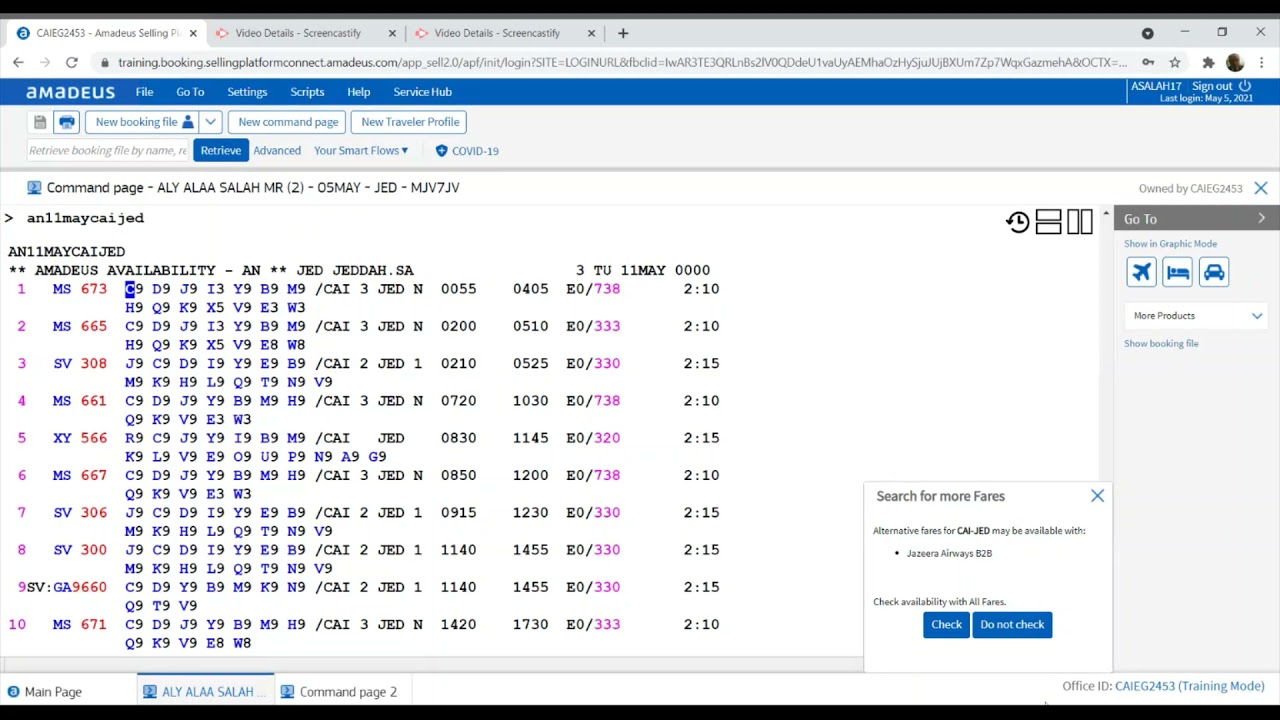
Task: Click aircraft type 333 on MS 665 row
Action: pyautogui.click(x=607, y=326)
